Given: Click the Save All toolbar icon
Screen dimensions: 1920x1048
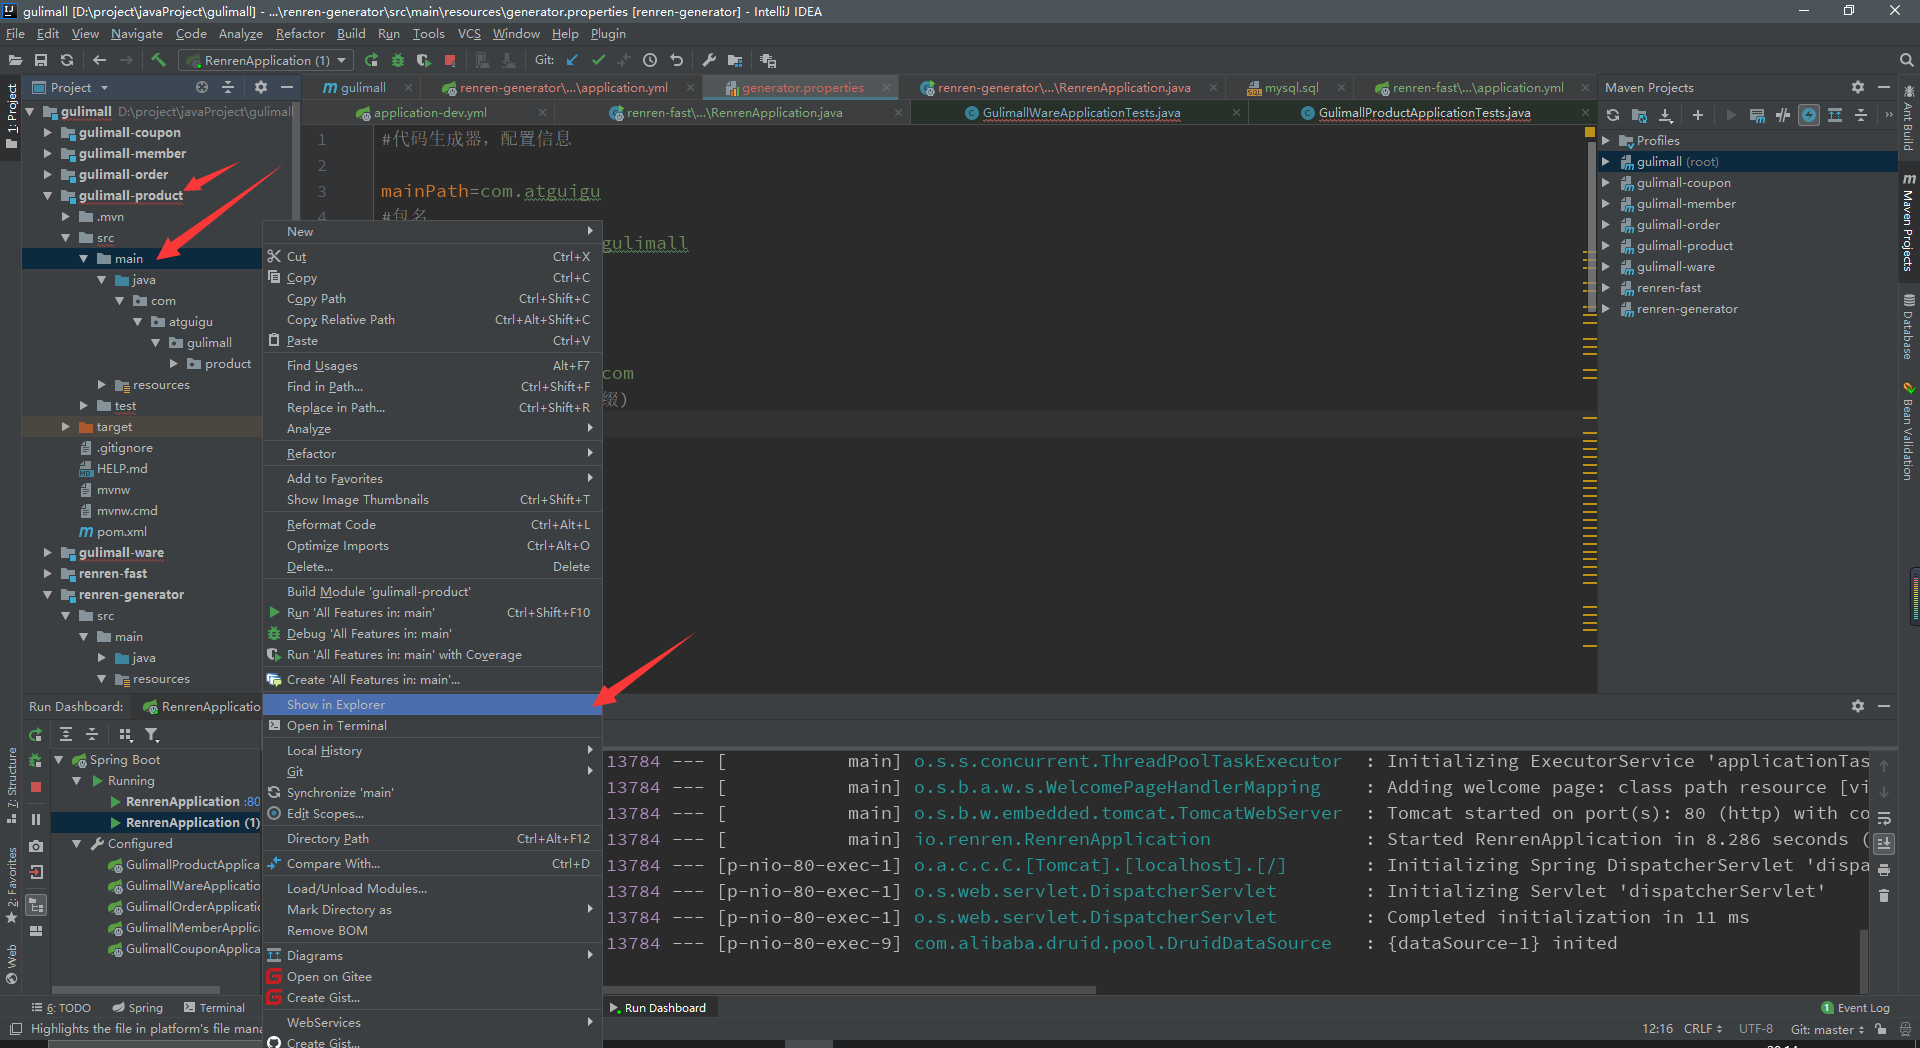Looking at the screenshot, I should 41,60.
